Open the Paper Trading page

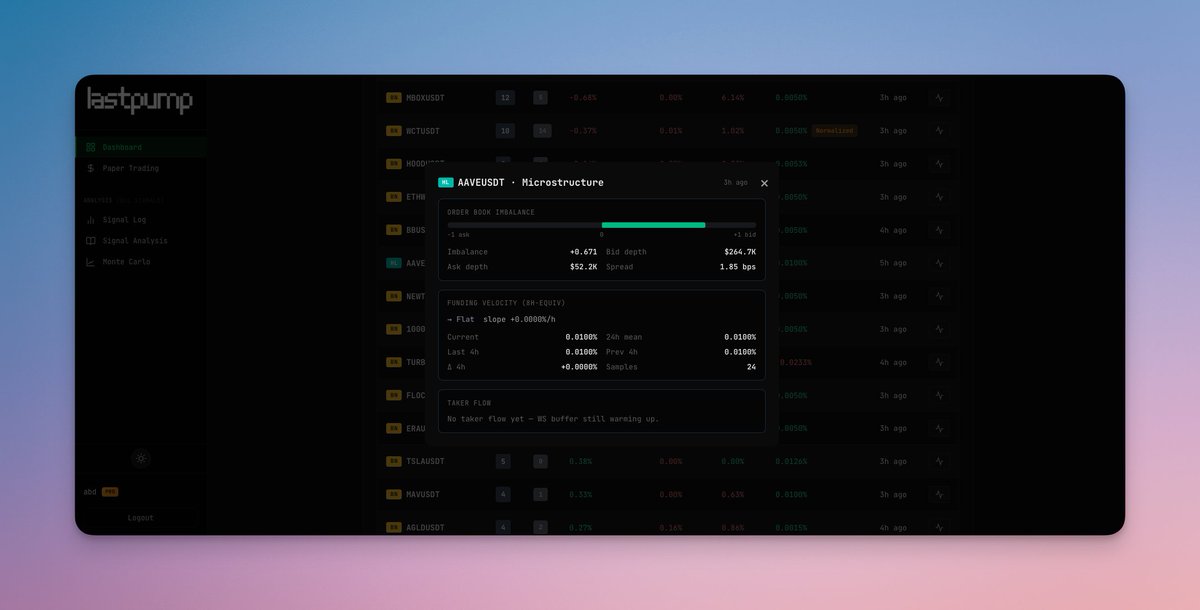click(x=141, y=168)
